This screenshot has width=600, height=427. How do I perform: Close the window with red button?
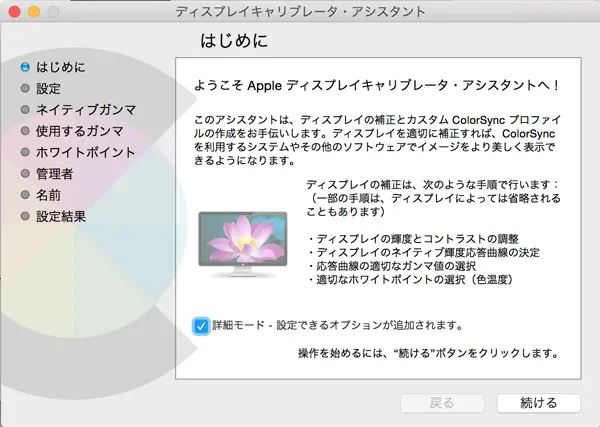tap(15, 11)
